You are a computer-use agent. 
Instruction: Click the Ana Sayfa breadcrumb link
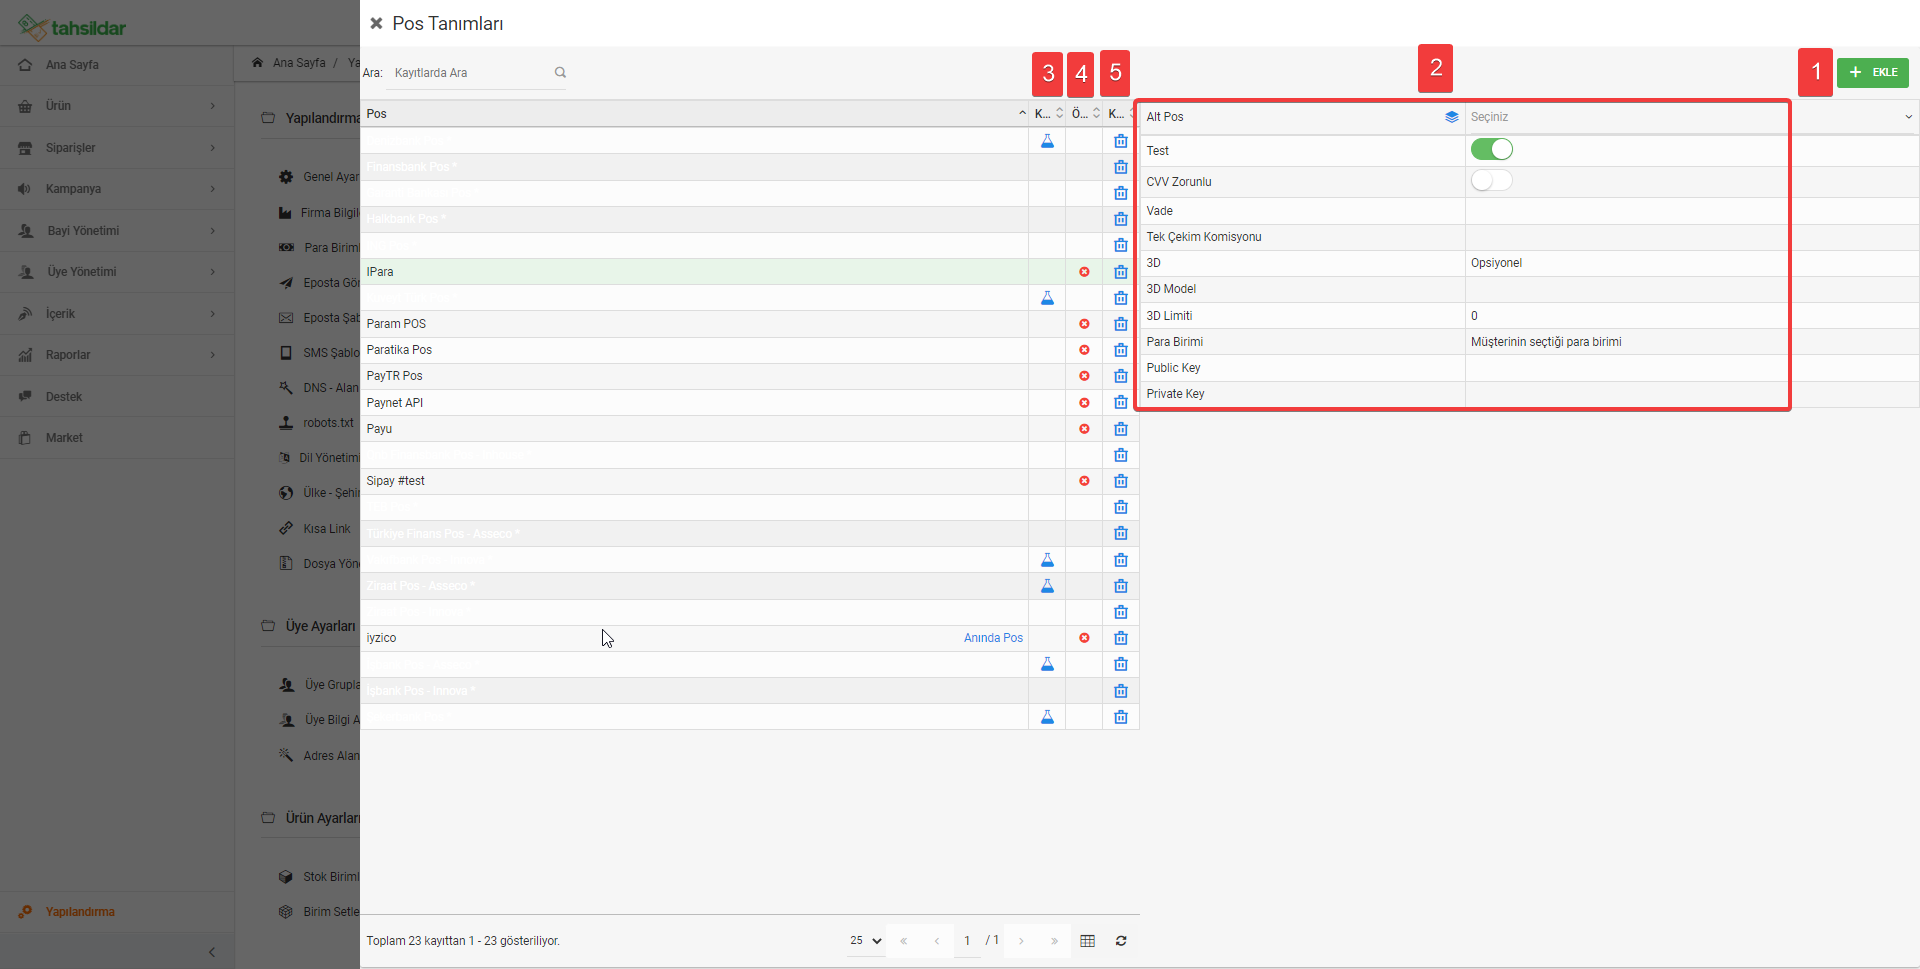[299, 63]
